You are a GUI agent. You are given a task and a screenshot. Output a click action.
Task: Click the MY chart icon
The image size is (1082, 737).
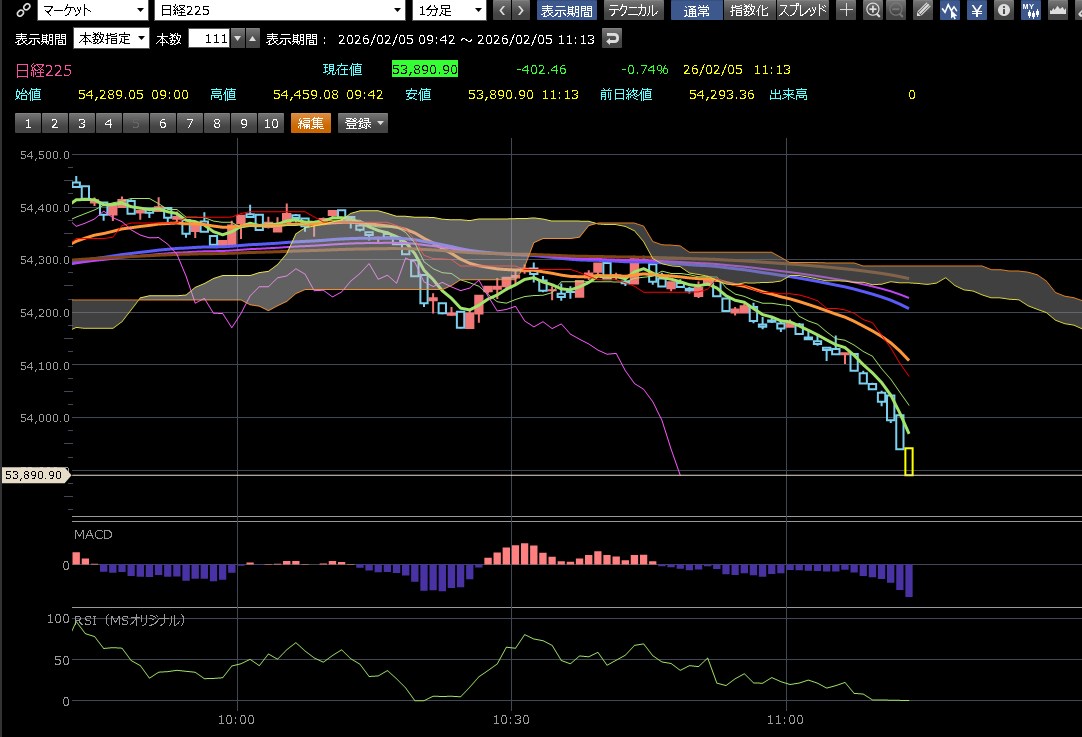coord(1030,11)
